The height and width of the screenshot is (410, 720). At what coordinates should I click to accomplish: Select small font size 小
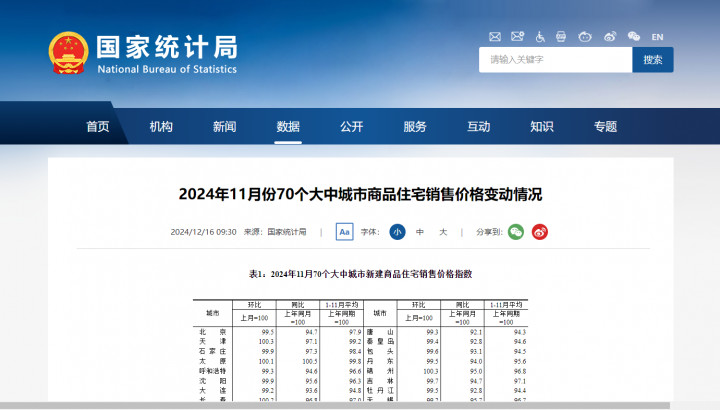[397, 232]
